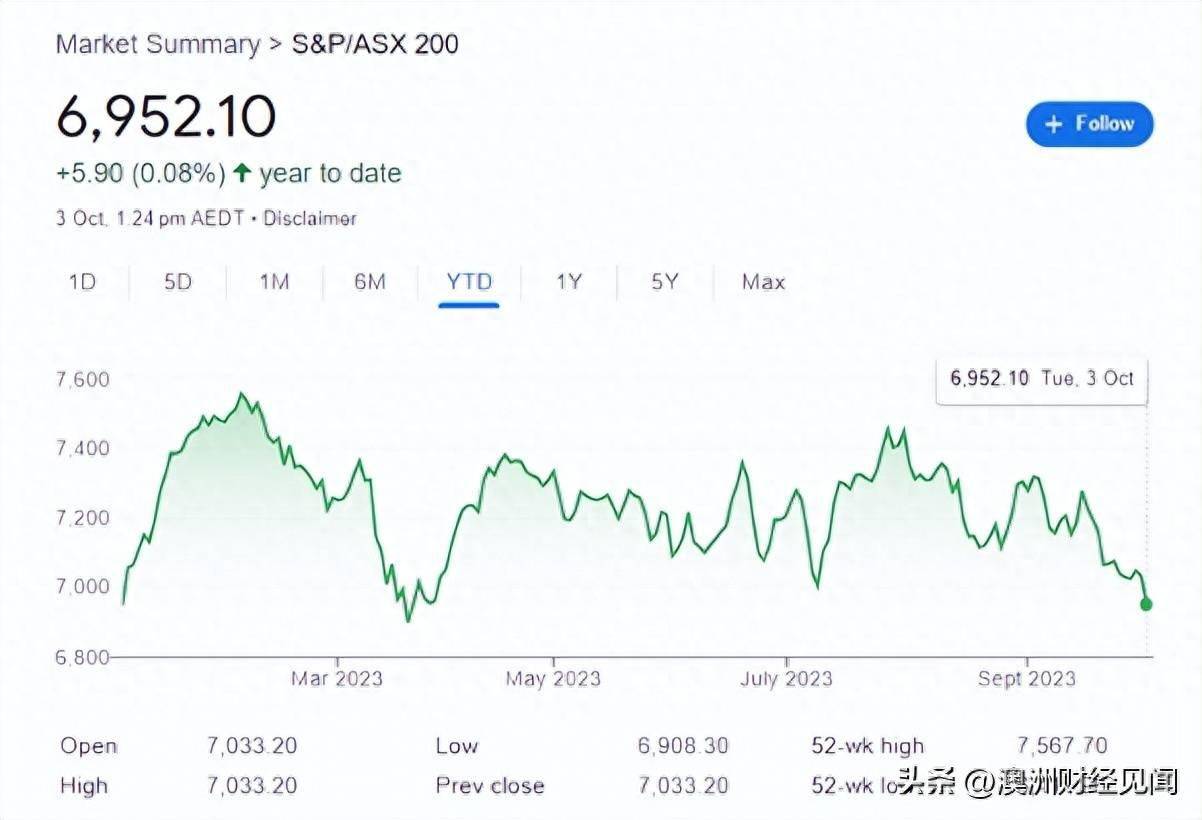Click the 52-wk high value 7,567.70
This screenshot has width=1202, height=820.
tap(1061, 746)
